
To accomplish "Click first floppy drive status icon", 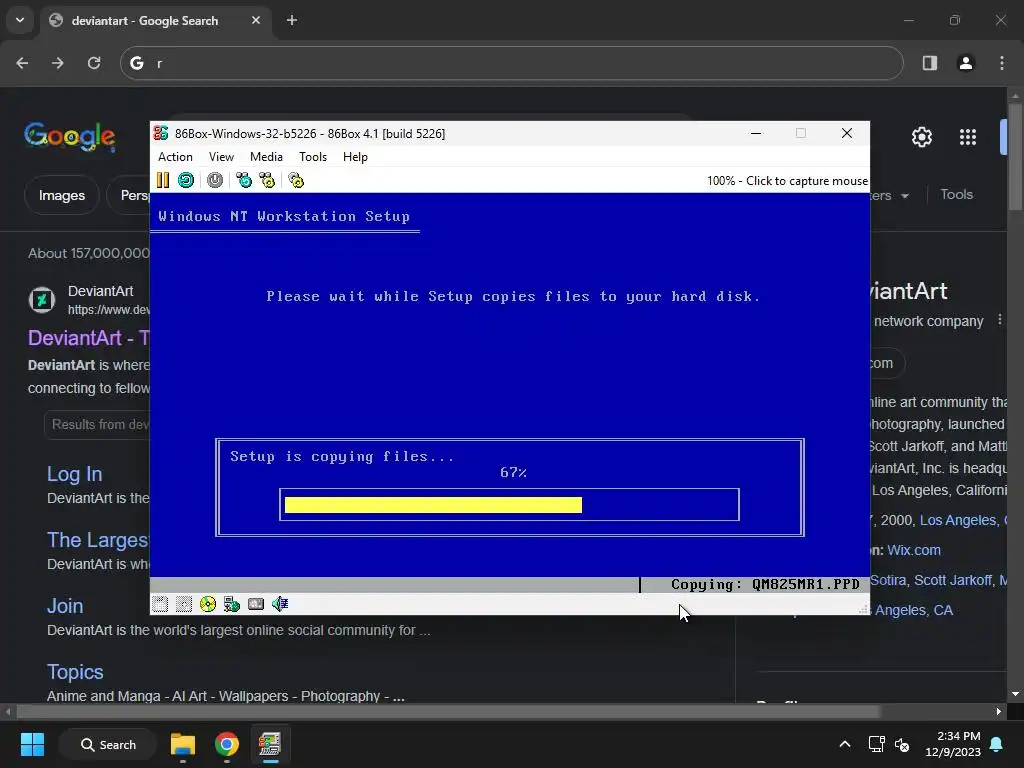I will (160, 604).
